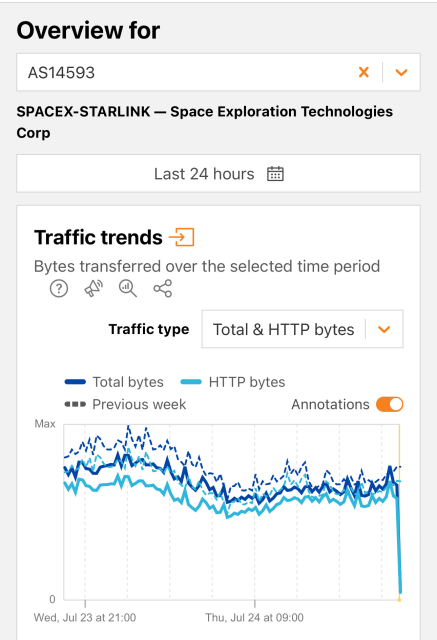
Task: Toggle the HTTP bytes legend series
Action: coord(233,382)
